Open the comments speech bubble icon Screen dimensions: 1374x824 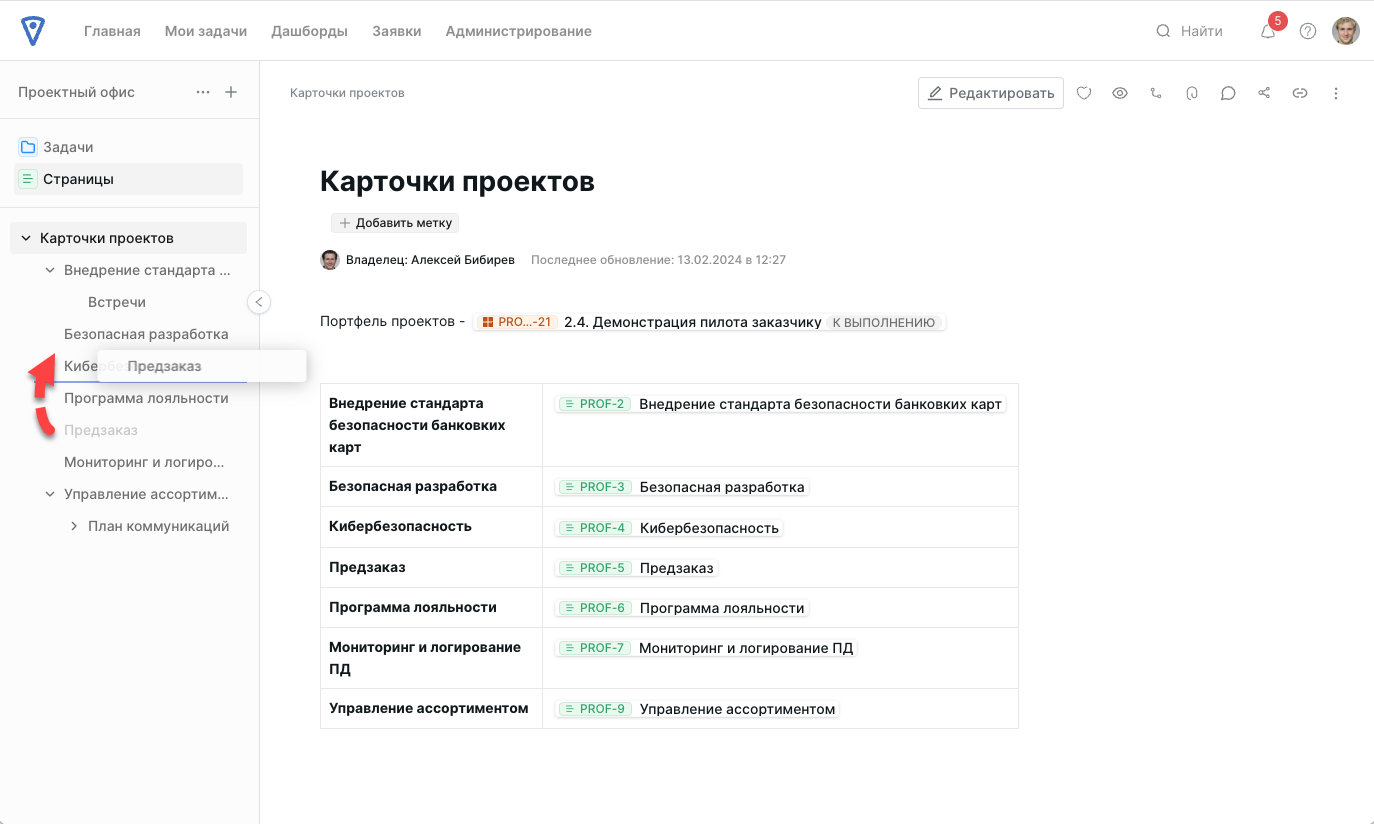pyautogui.click(x=1228, y=93)
